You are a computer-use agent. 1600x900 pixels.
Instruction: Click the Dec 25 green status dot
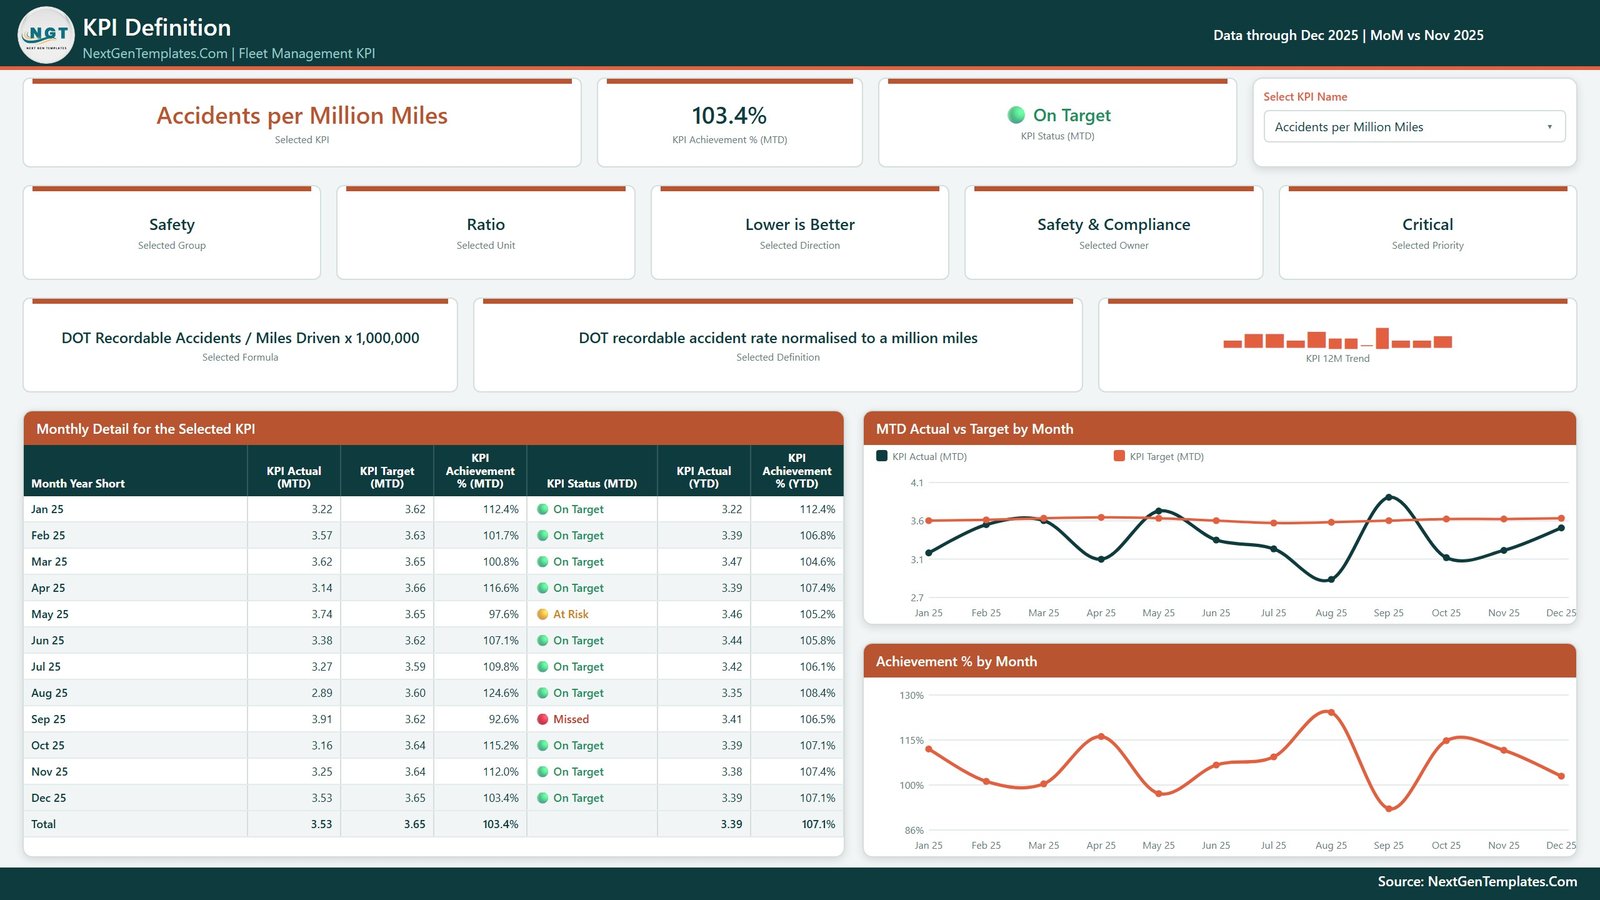click(x=543, y=798)
